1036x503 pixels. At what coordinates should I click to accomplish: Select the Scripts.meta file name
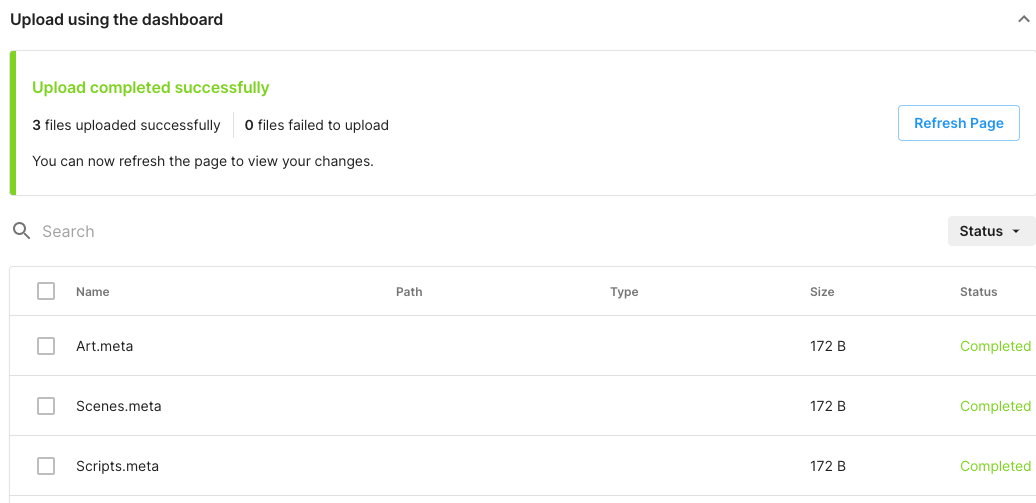117,466
